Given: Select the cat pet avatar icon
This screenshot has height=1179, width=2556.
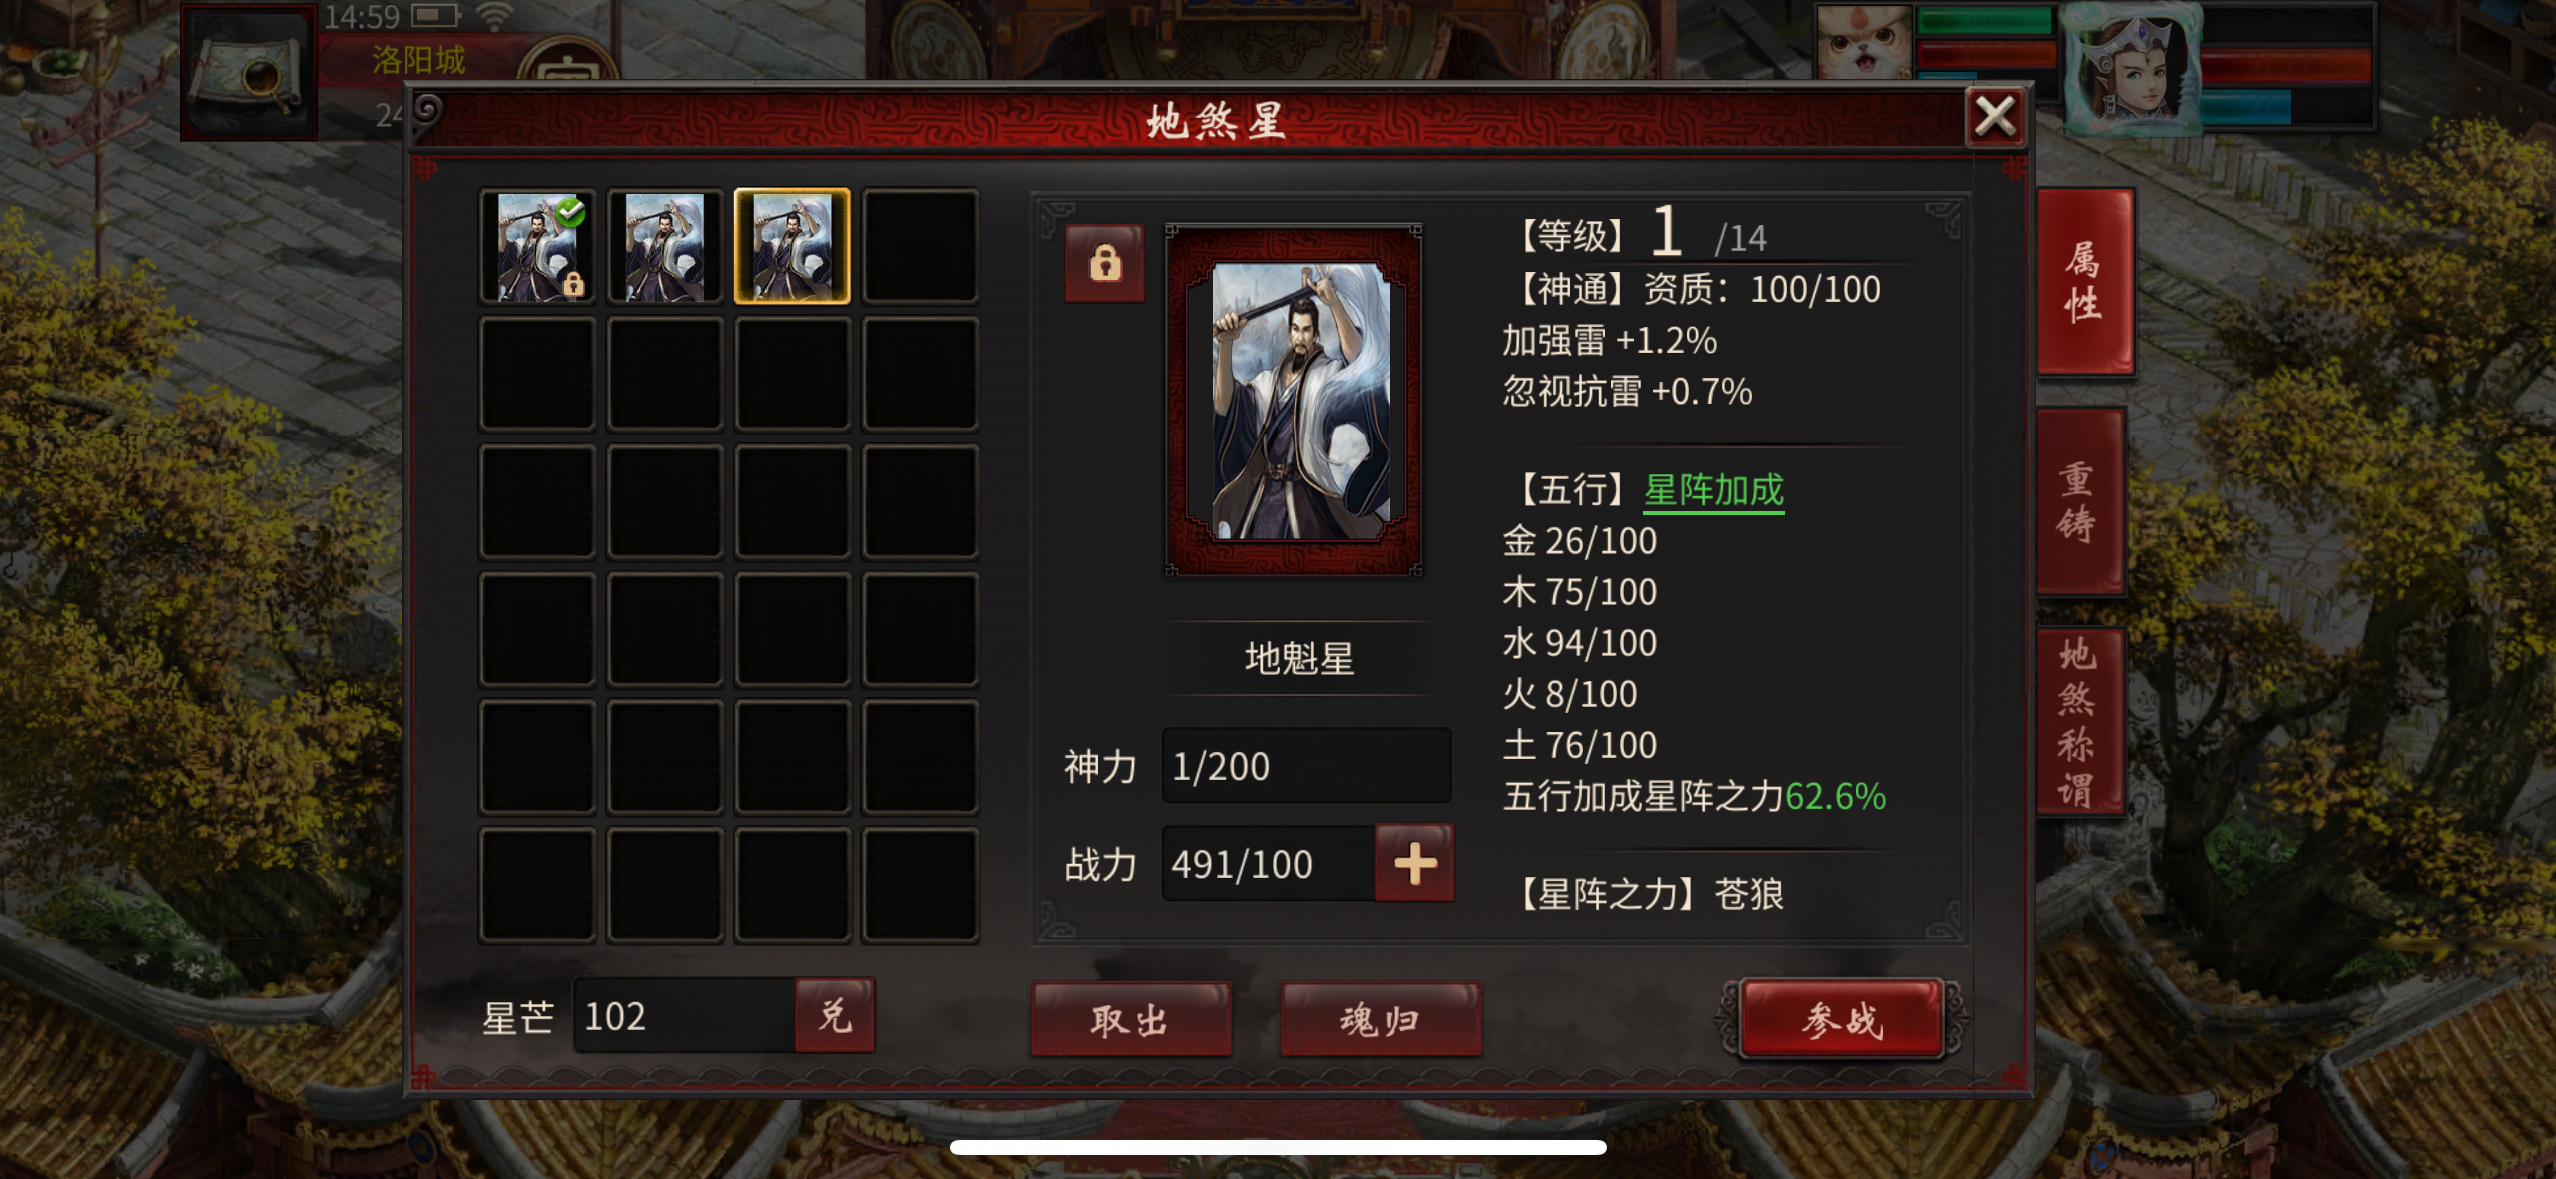Looking at the screenshot, I should (1863, 42).
